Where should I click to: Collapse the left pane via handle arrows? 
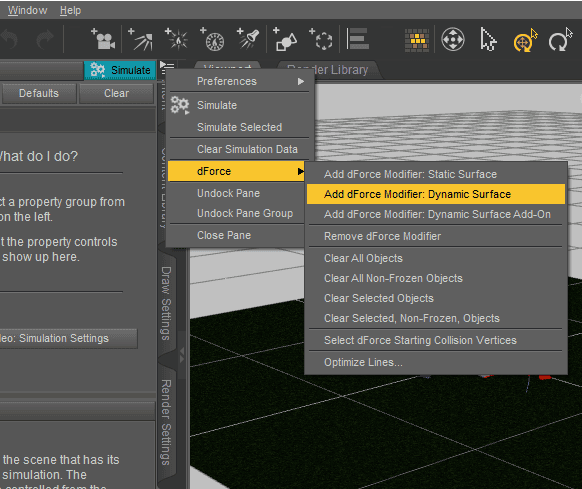click(x=182, y=355)
